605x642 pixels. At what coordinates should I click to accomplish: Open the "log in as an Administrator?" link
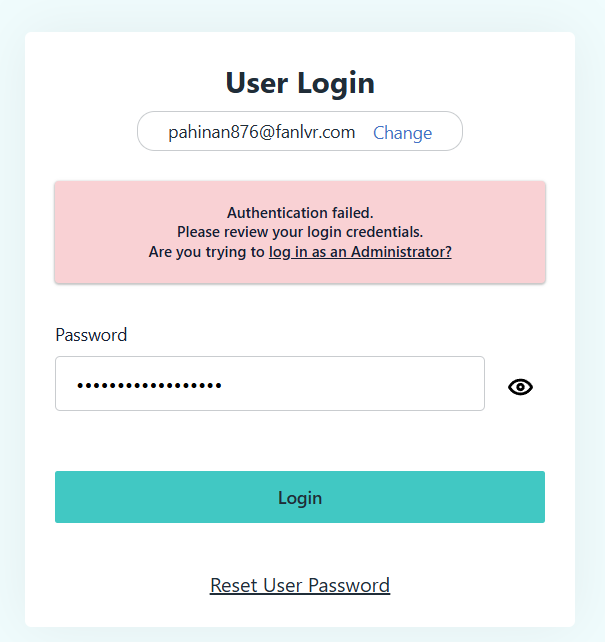360,252
